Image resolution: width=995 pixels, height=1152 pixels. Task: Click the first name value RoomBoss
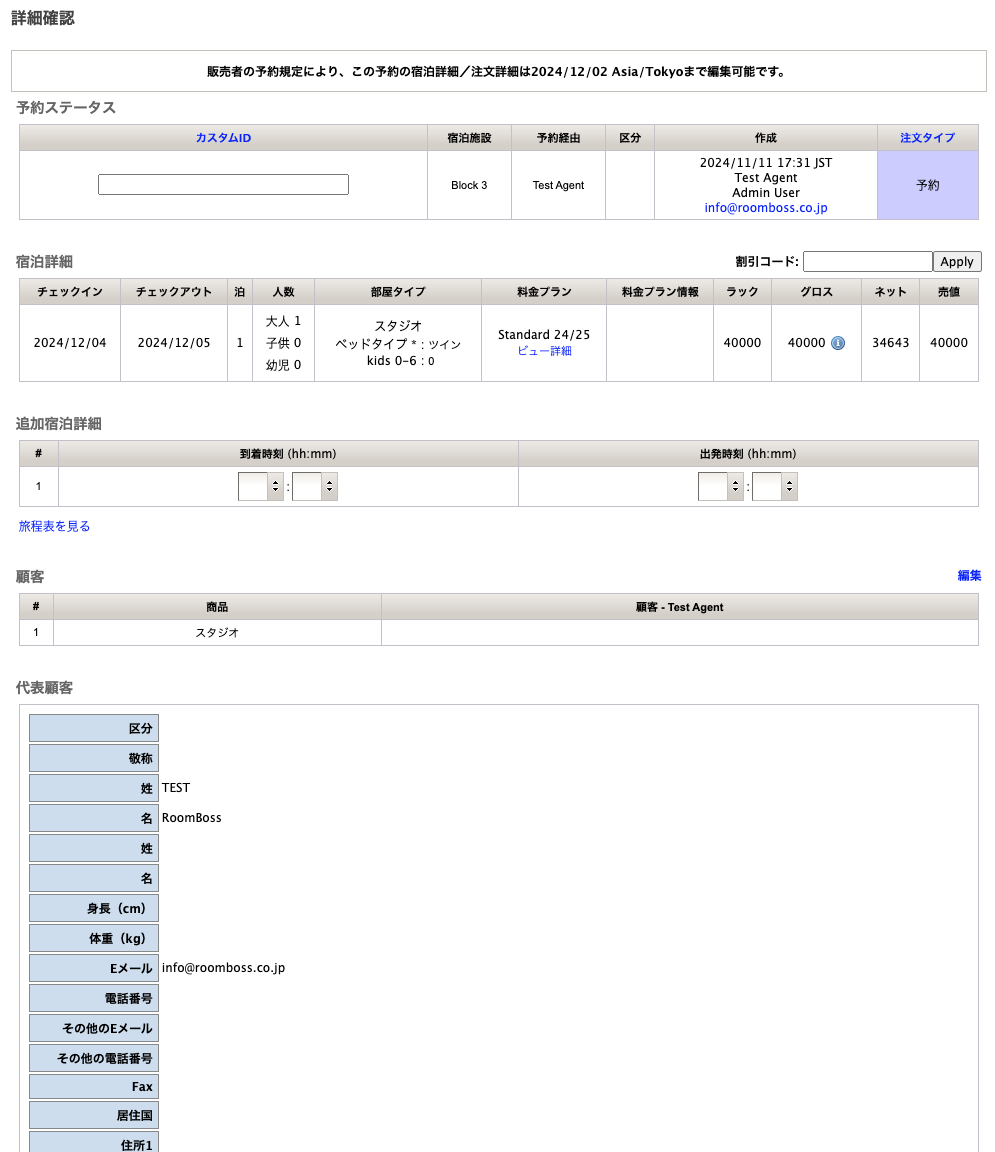(x=192, y=818)
